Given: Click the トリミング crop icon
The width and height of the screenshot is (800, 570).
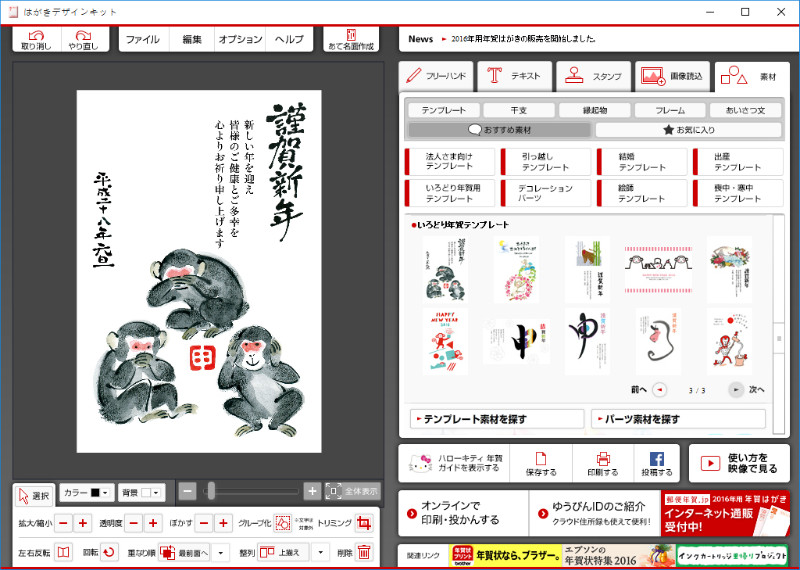Looking at the screenshot, I should click(364, 523).
